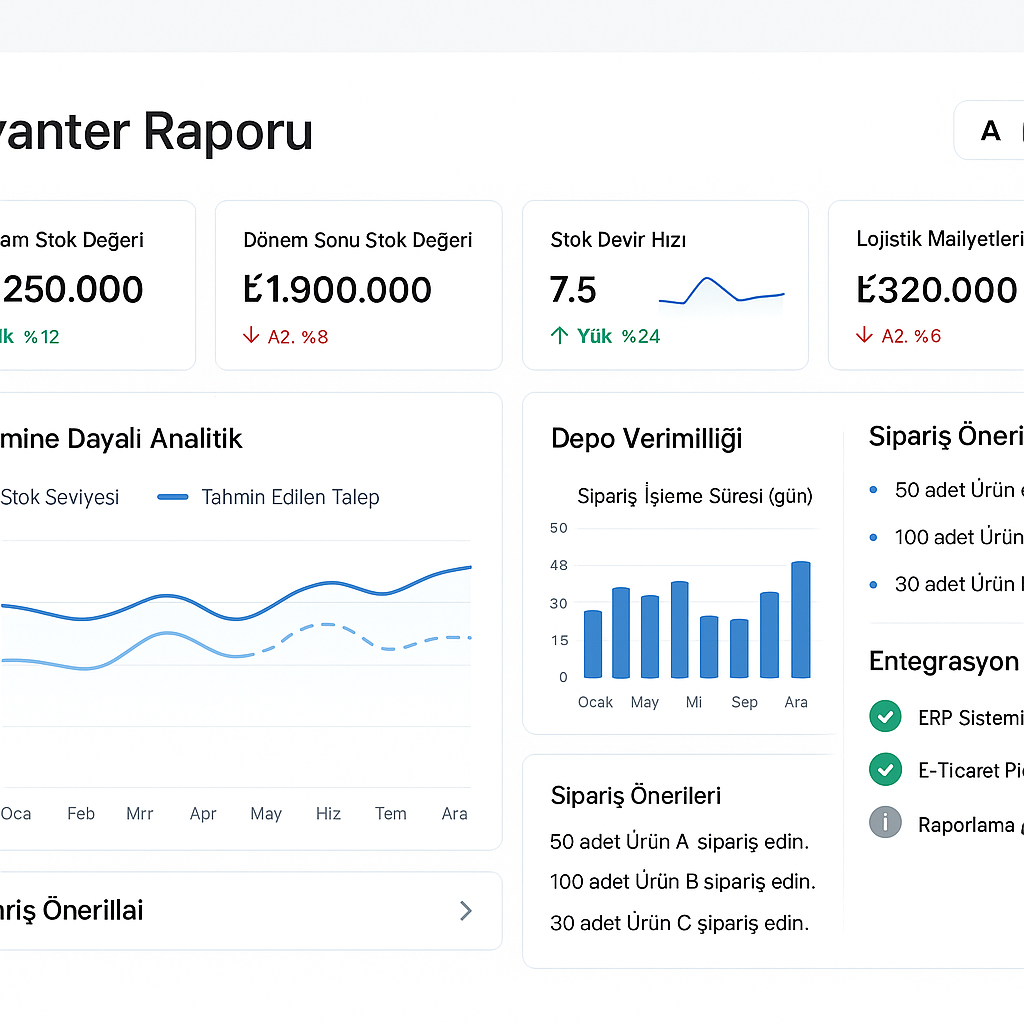Viewport: 1024px width, 1024px height.
Task: Click '30 adet Ürün C şipariş edin' suggestion
Action: pyautogui.click(x=679, y=923)
